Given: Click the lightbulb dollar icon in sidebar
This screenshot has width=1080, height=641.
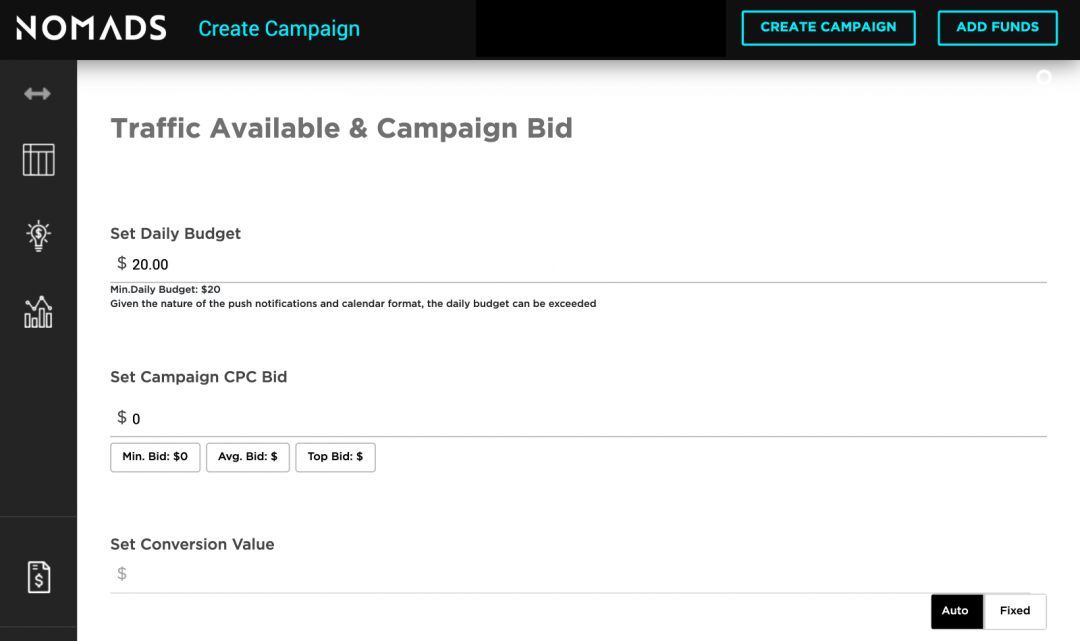Looking at the screenshot, I should [38, 235].
